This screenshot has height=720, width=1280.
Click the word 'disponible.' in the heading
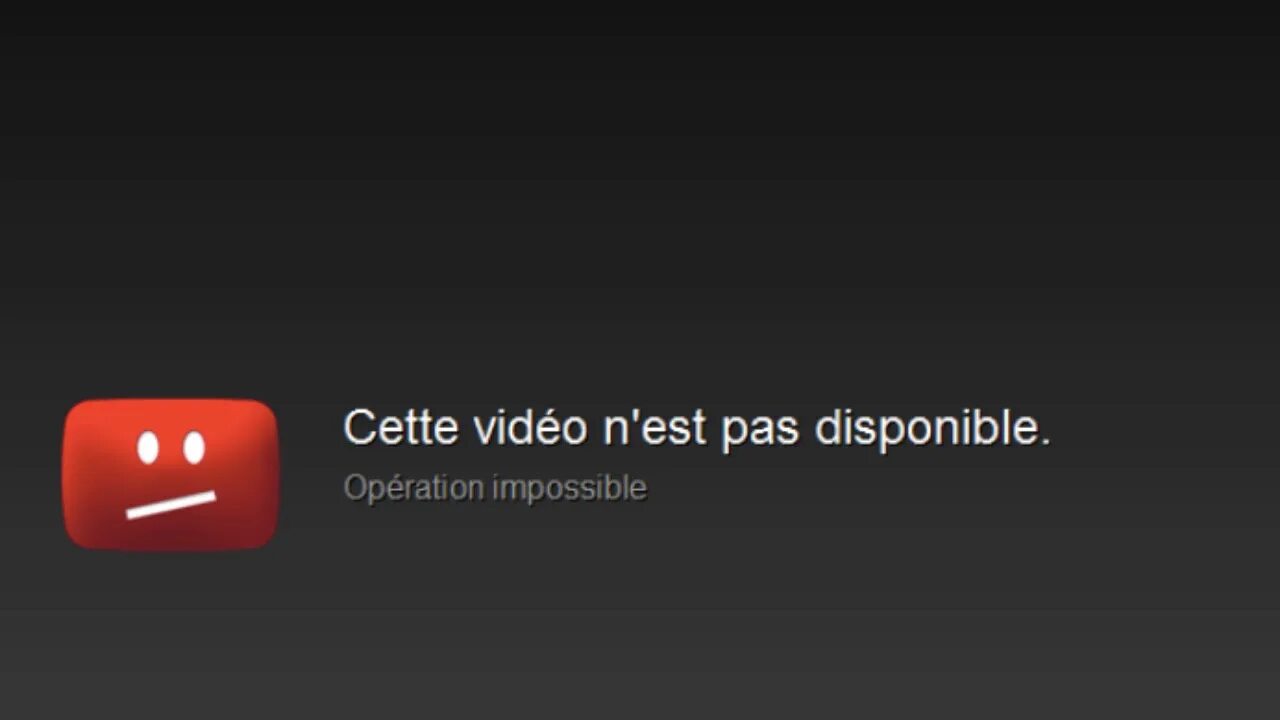pos(933,428)
